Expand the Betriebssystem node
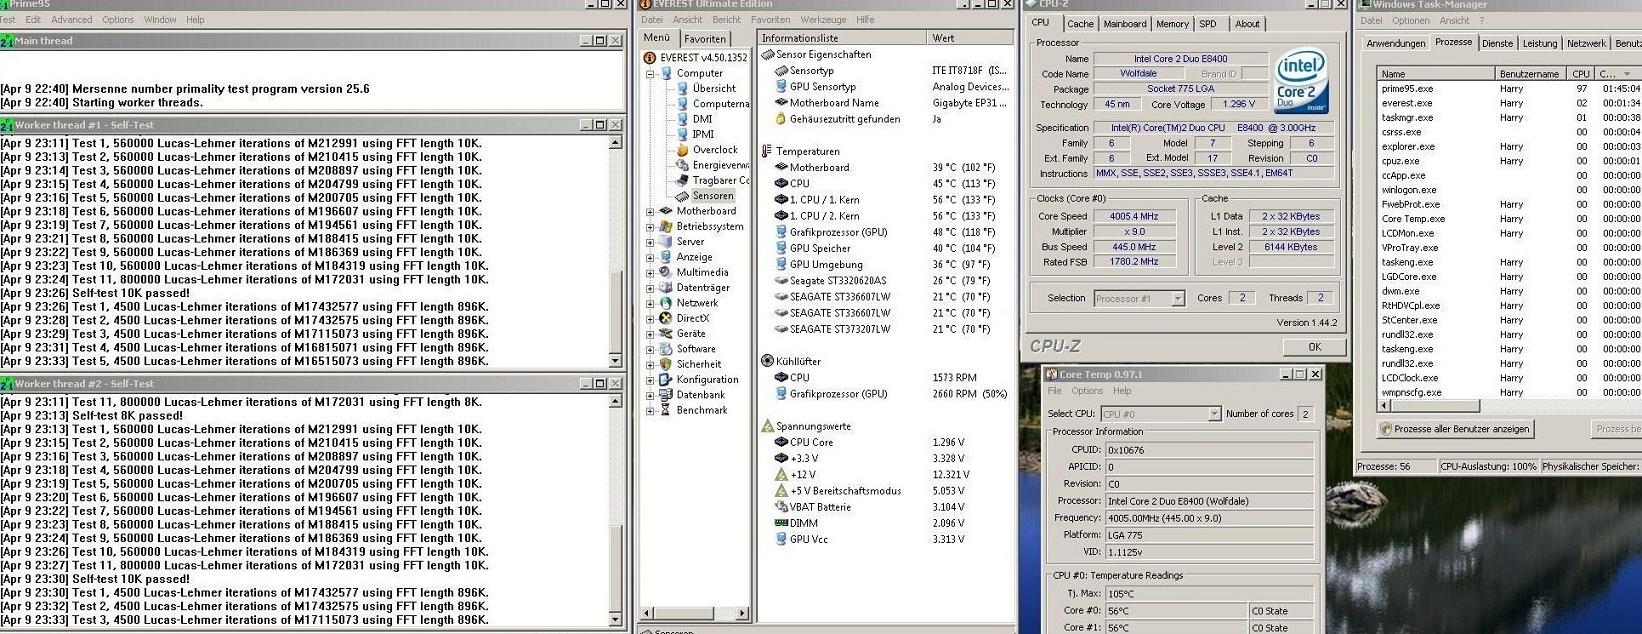Screen dimensions: 1642x634 coord(650,227)
